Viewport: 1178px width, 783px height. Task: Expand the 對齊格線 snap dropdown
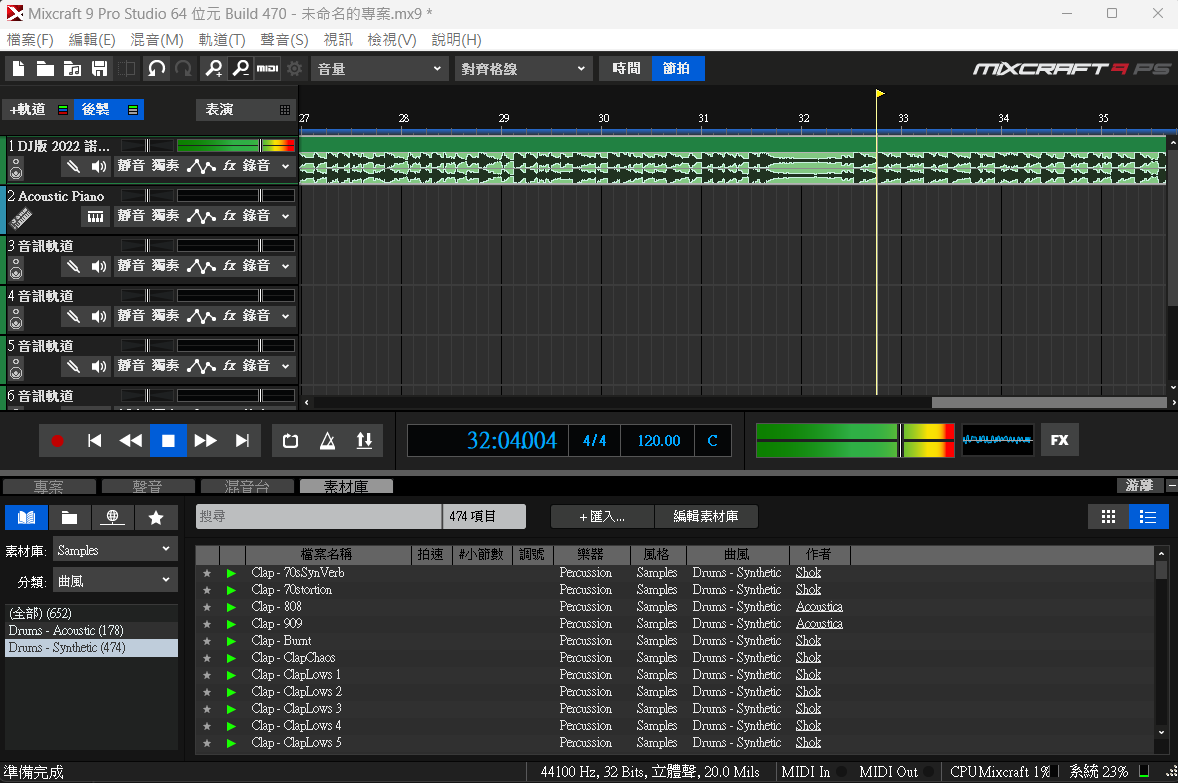[524, 69]
